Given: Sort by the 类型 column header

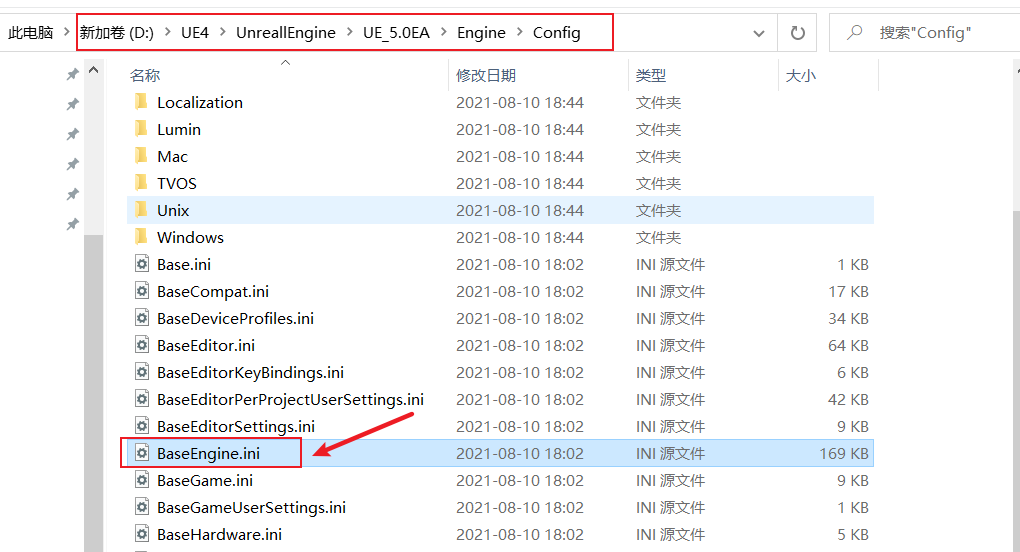Looking at the screenshot, I should [651, 75].
